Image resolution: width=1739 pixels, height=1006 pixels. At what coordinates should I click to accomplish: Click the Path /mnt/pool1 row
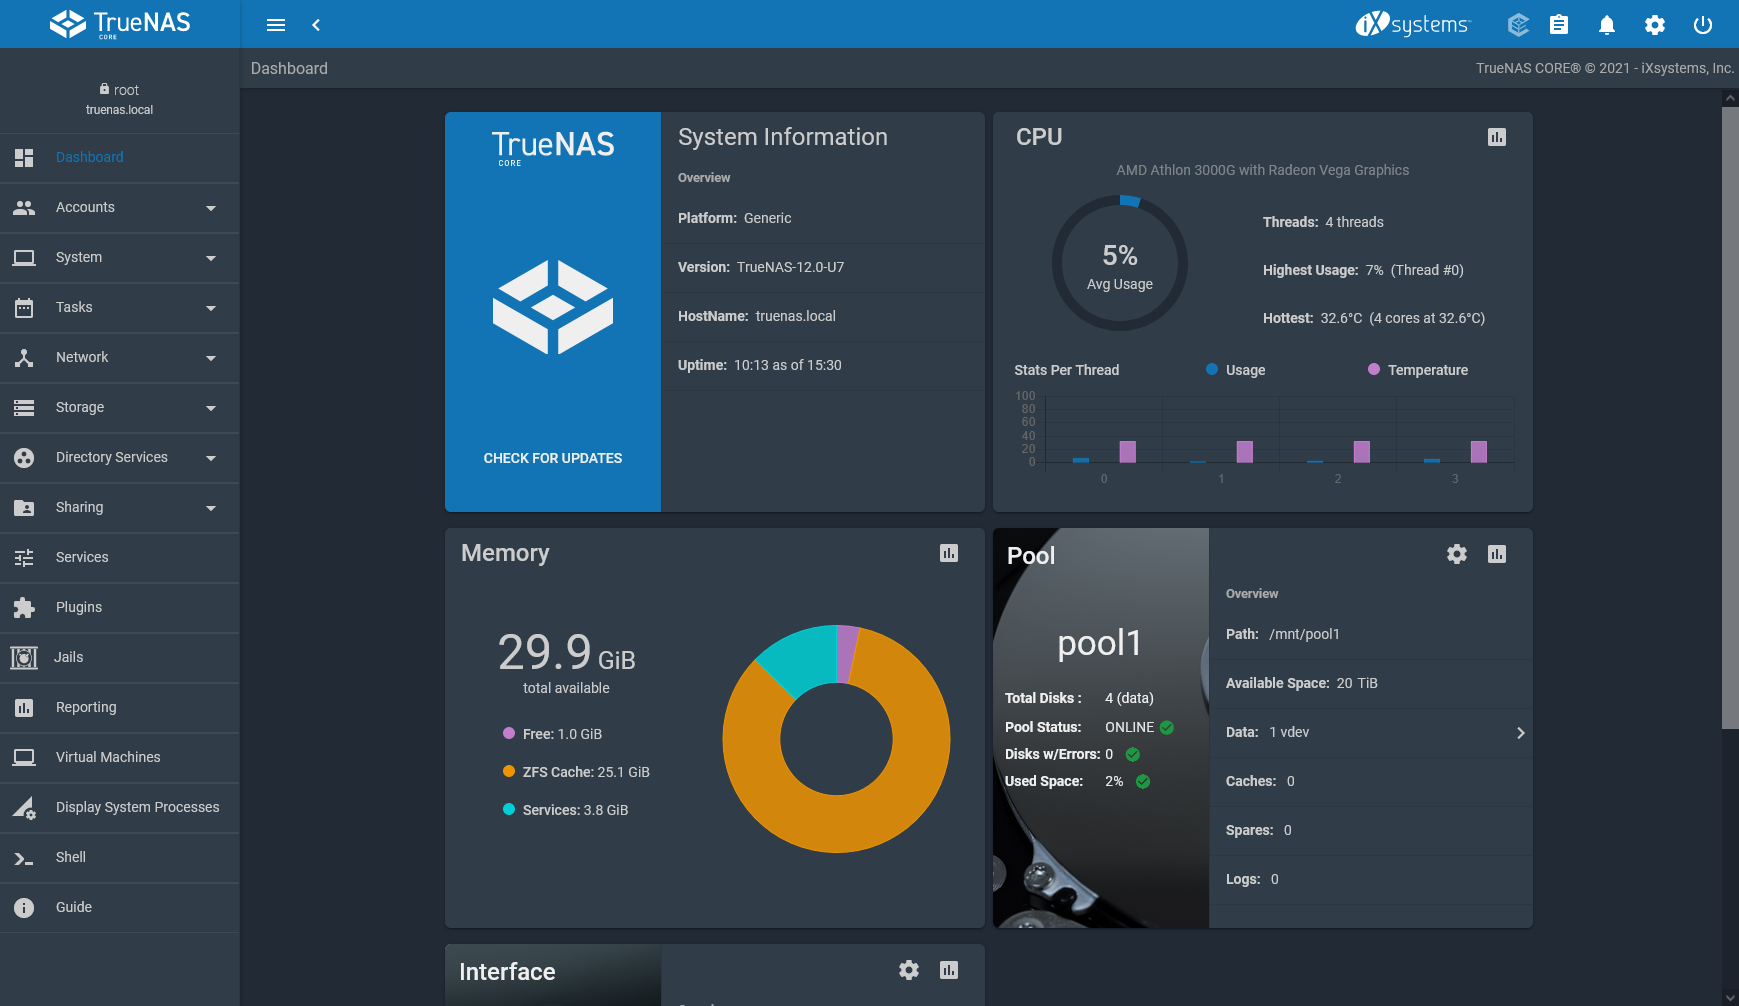pyautogui.click(x=1371, y=635)
